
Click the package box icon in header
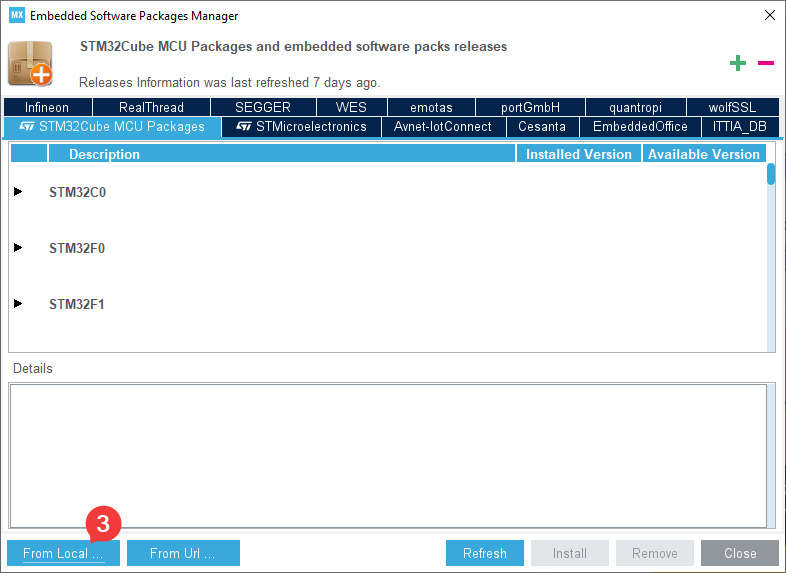pos(30,64)
